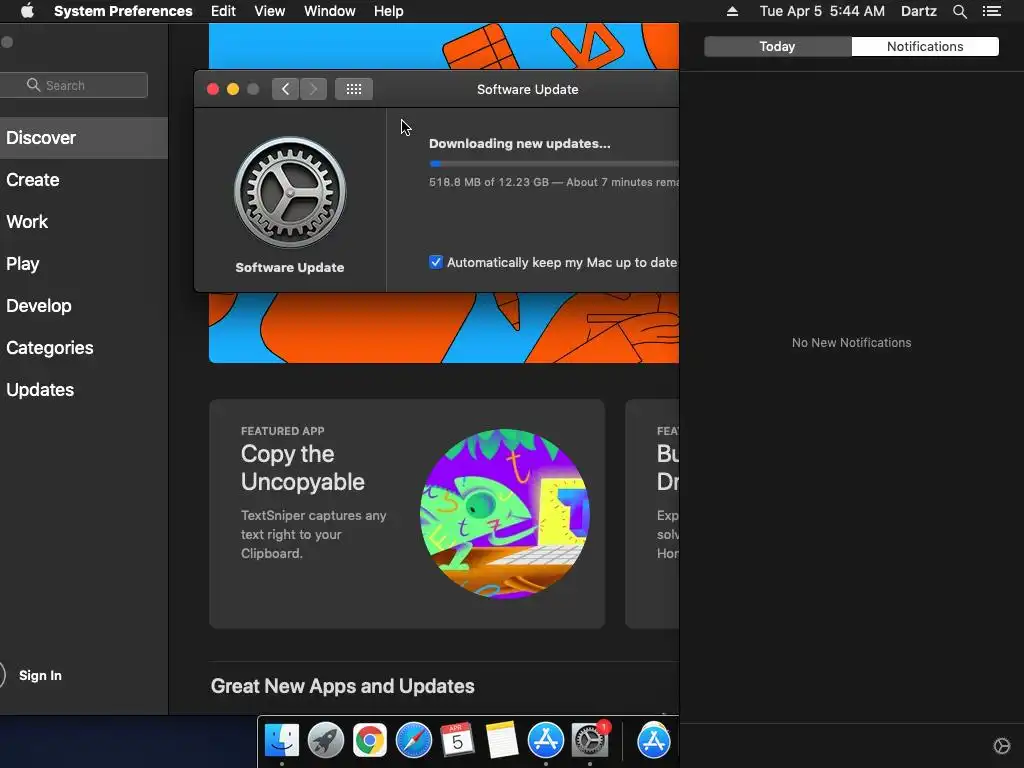Go back in System Preferences
The height and width of the screenshot is (768, 1024).
point(285,89)
